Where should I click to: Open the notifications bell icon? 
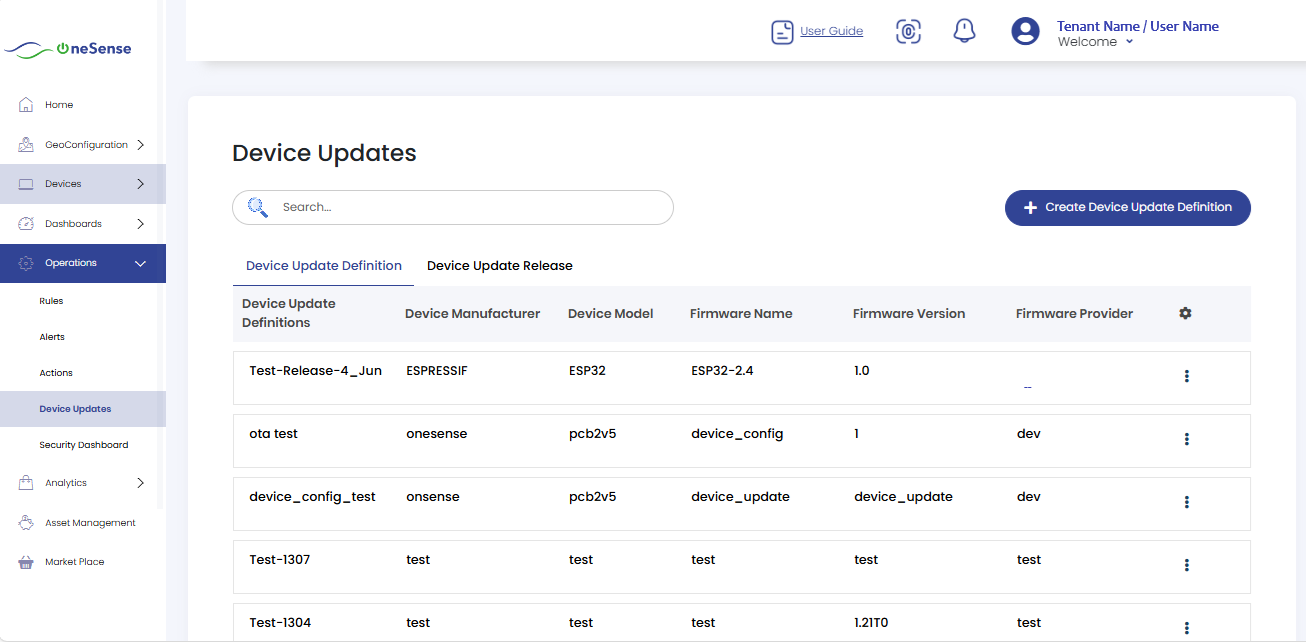point(963,31)
